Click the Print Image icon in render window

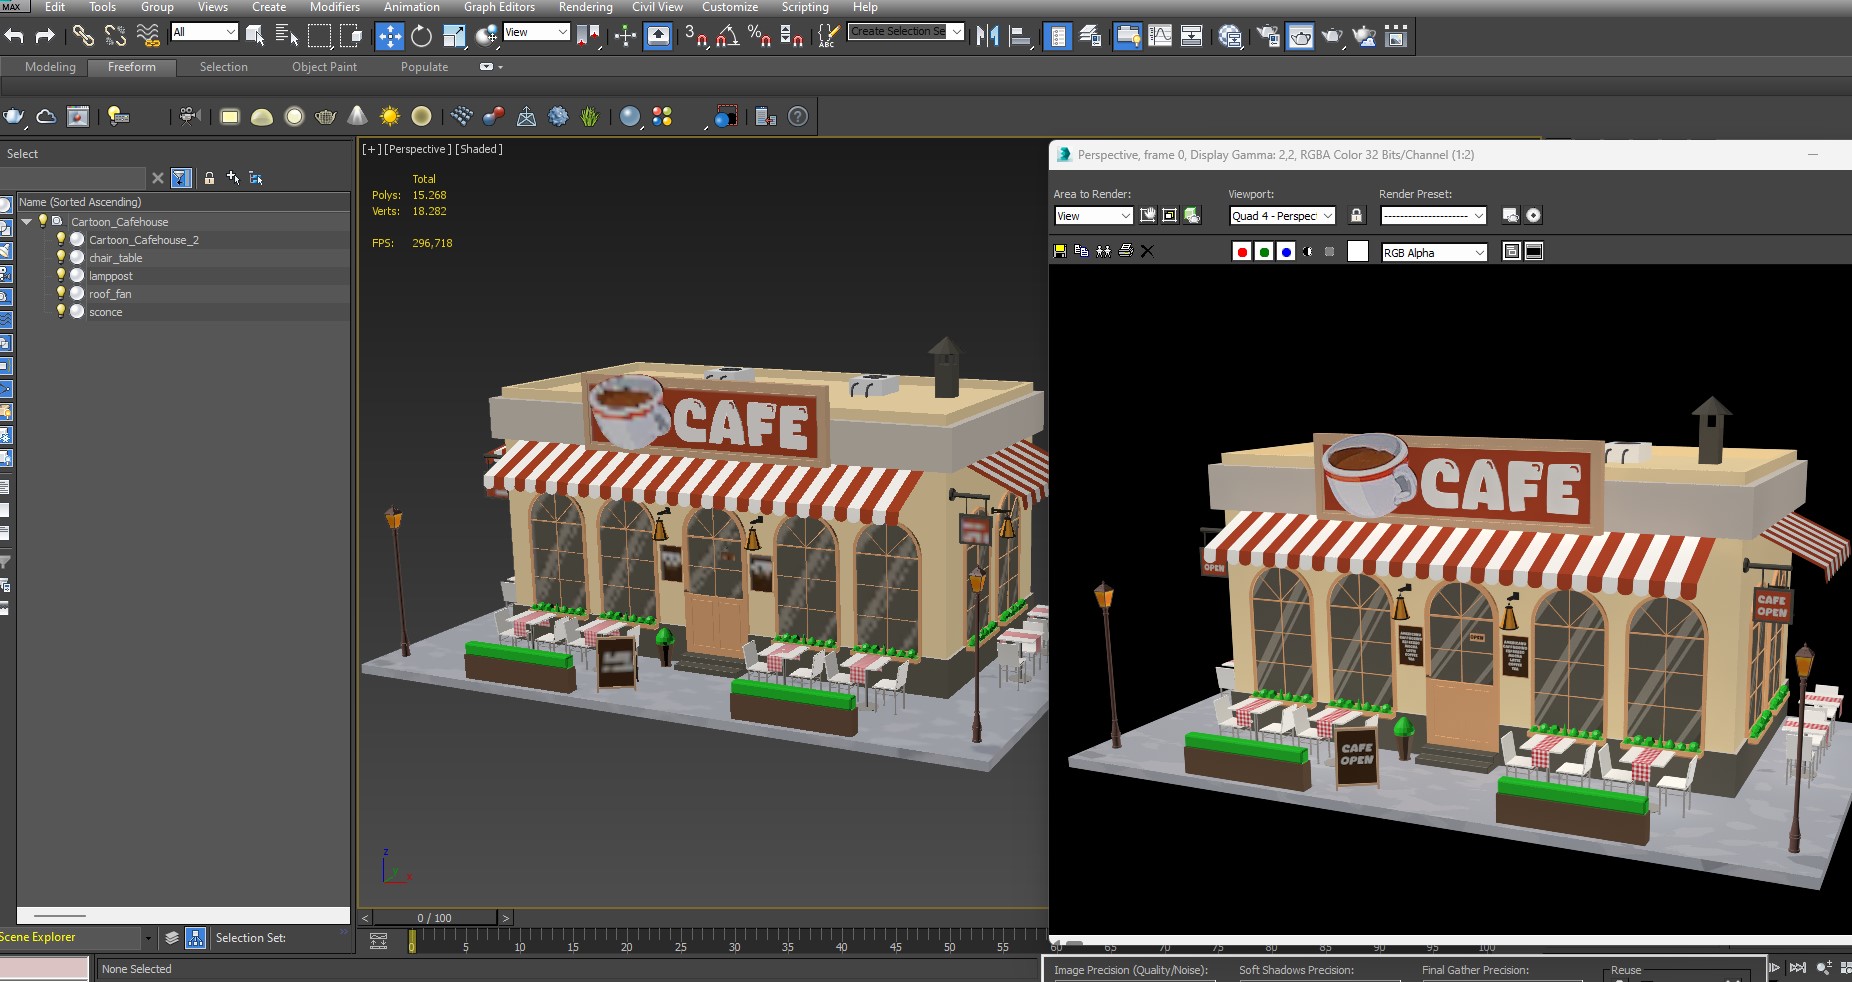pos(1125,252)
